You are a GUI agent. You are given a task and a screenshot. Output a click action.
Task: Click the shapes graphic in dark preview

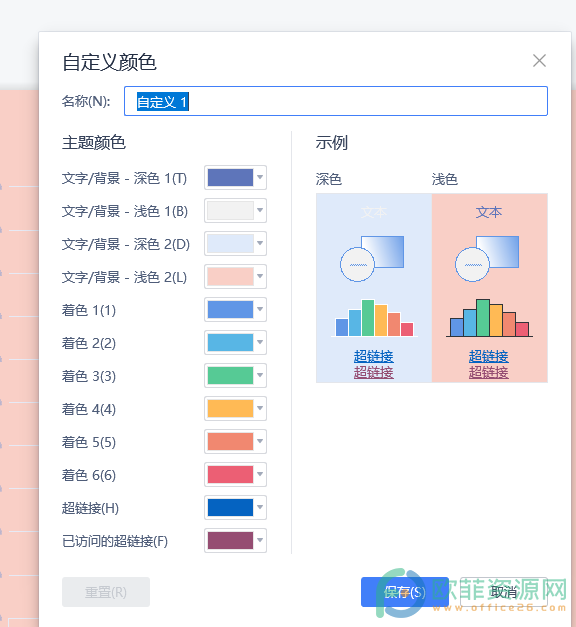[x=372, y=259]
